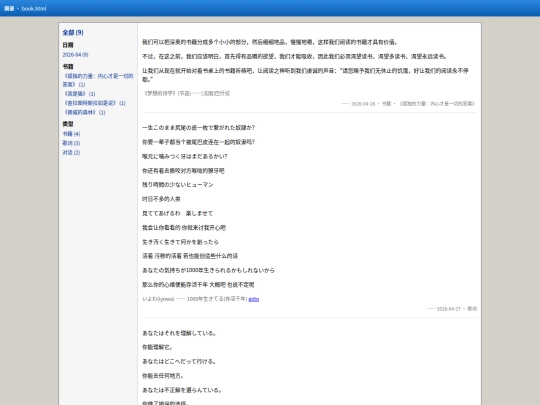
Task: Click source line 《梦想的诗学》(节选)
Action: point(186,93)
